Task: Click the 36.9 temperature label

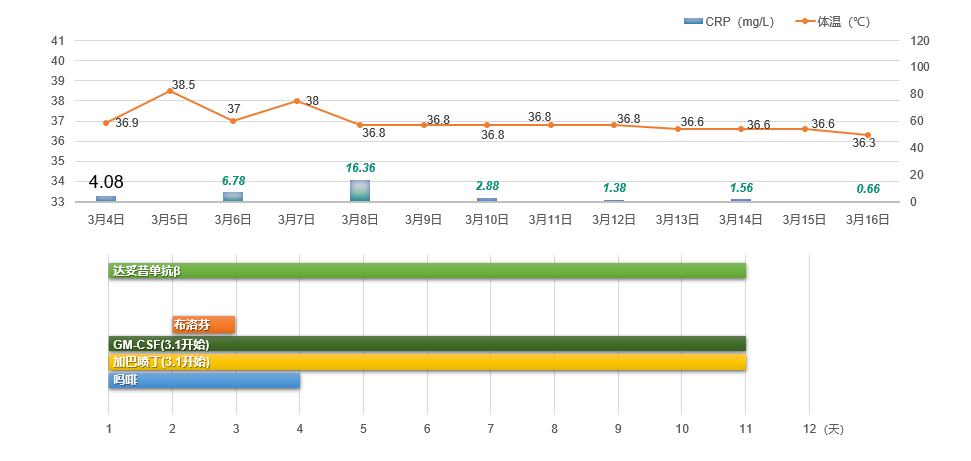Action: pos(127,123)
